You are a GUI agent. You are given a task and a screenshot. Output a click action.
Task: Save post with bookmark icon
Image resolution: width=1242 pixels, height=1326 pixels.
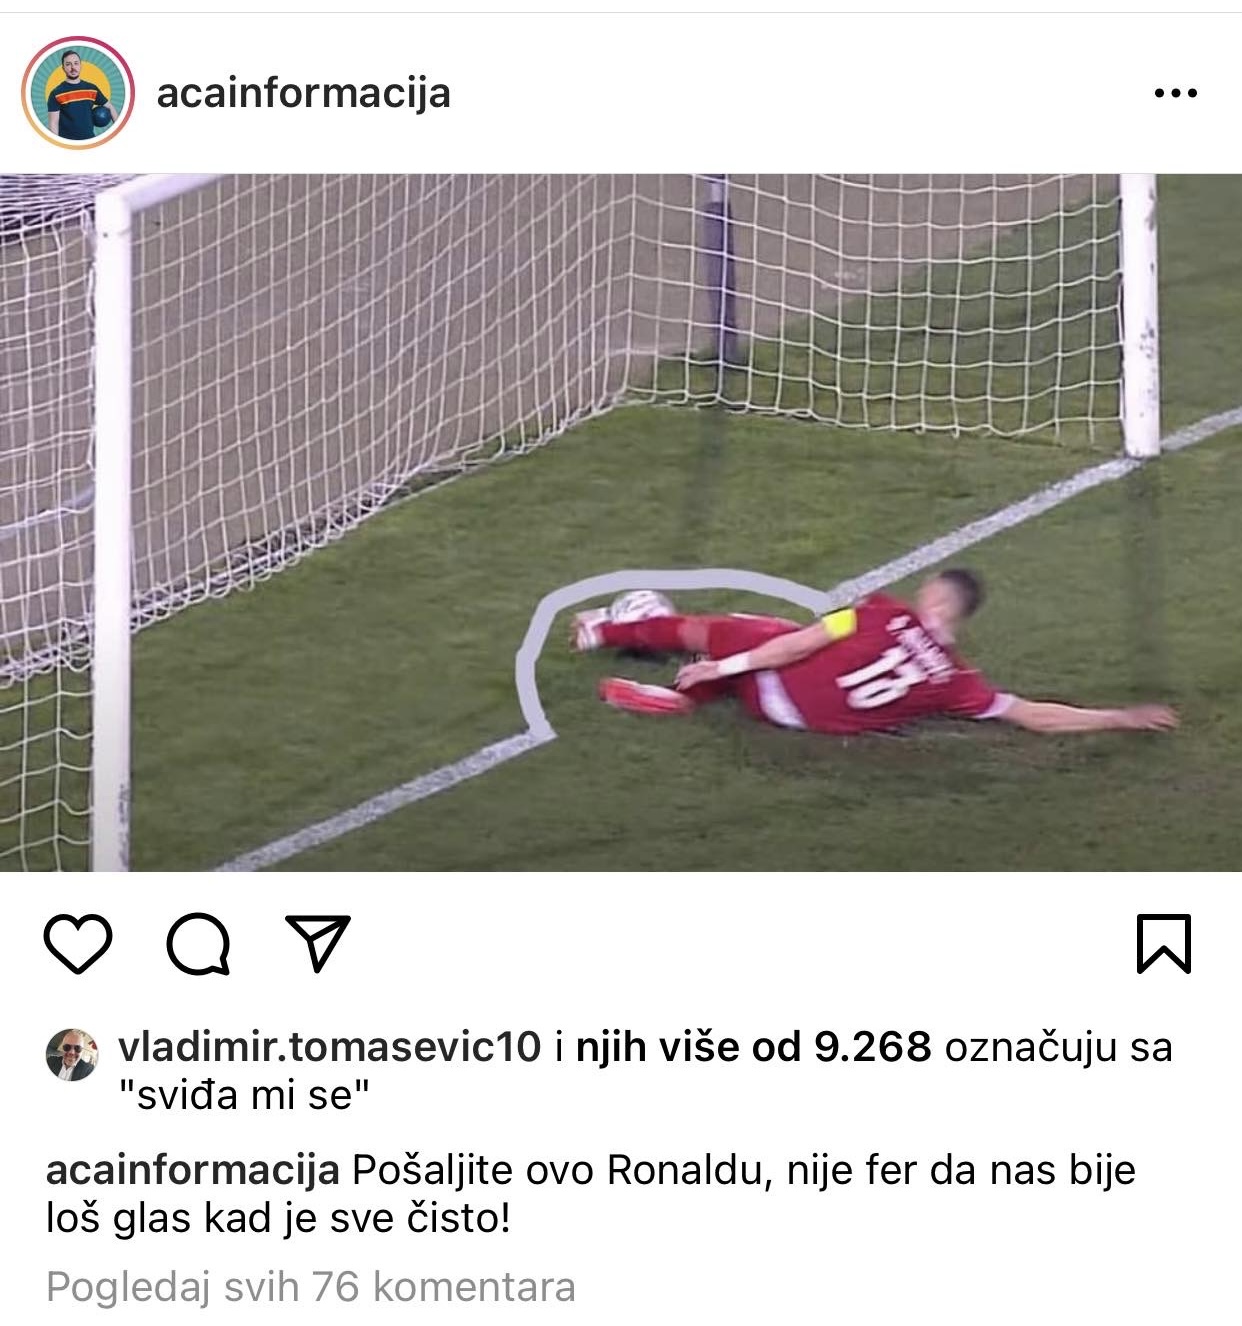coord(1164,944)
